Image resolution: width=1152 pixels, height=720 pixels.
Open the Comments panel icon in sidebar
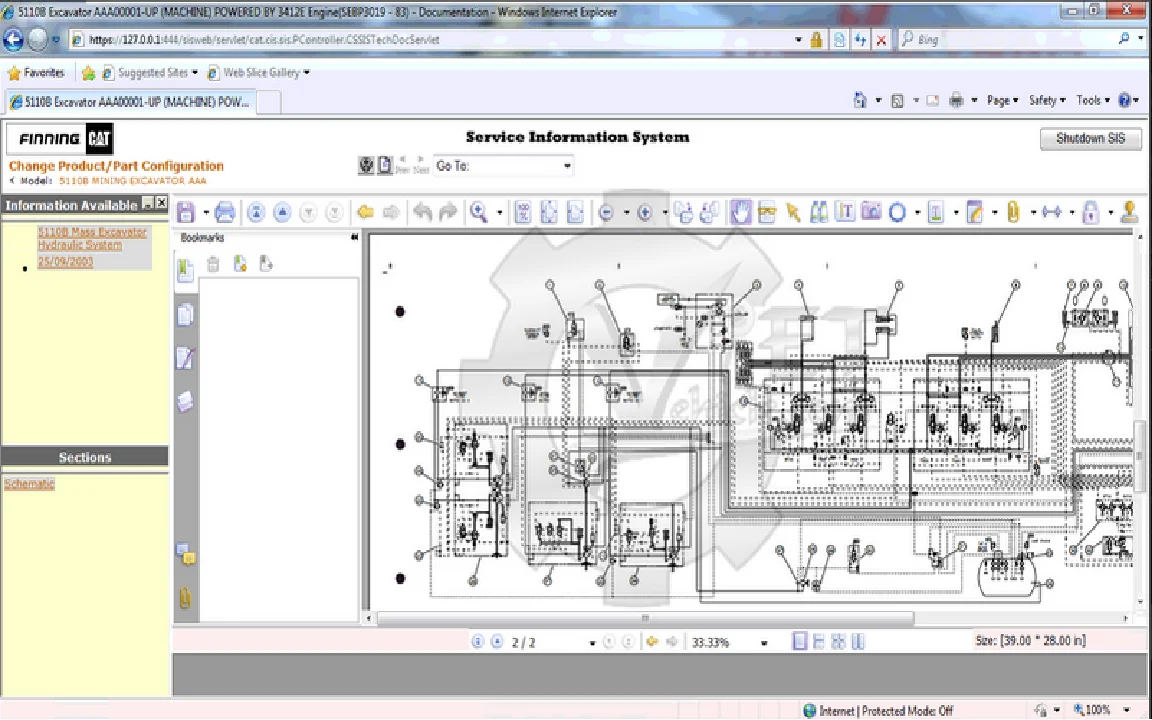(x=185, y=553)
